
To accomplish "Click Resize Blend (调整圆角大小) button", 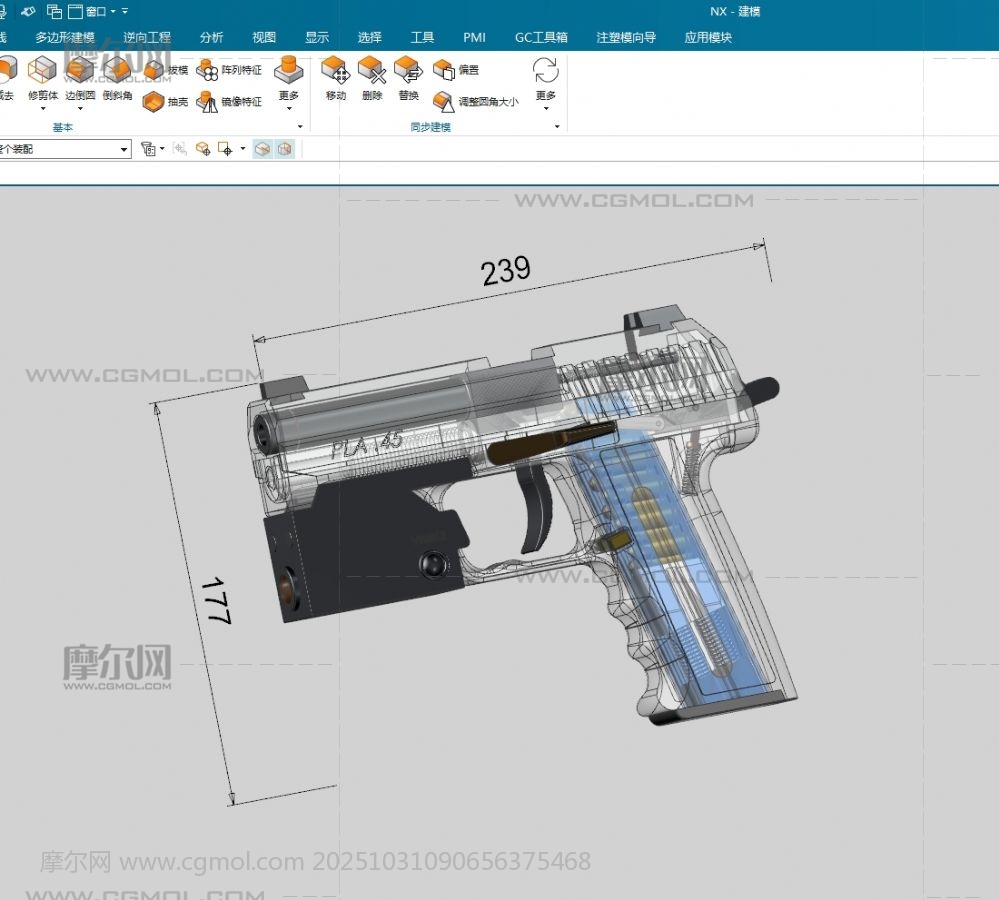I will pyautogui.click(x=476, y=102).
